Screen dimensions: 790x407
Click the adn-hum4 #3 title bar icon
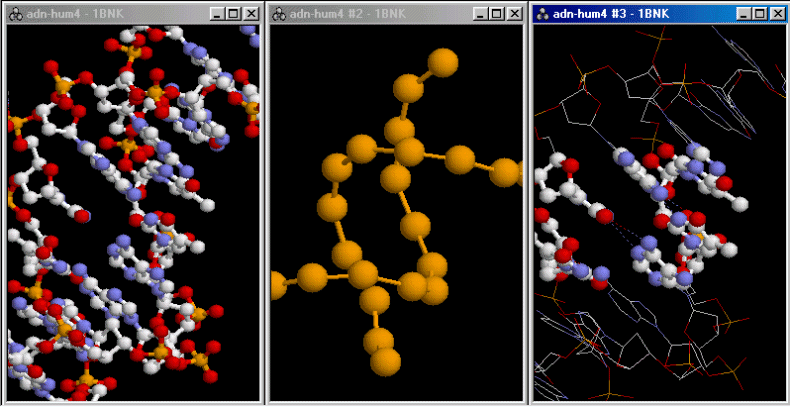[x=543, y=13]
